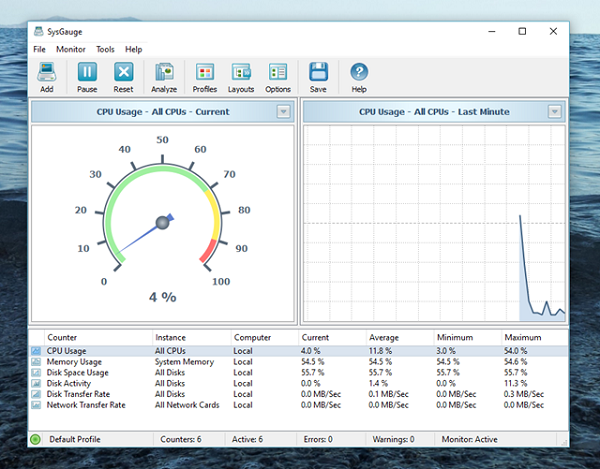Open the Monitor menu
The width and height of the screenshot is (600, 469).
pyautogui.click(x=71, y=49)
